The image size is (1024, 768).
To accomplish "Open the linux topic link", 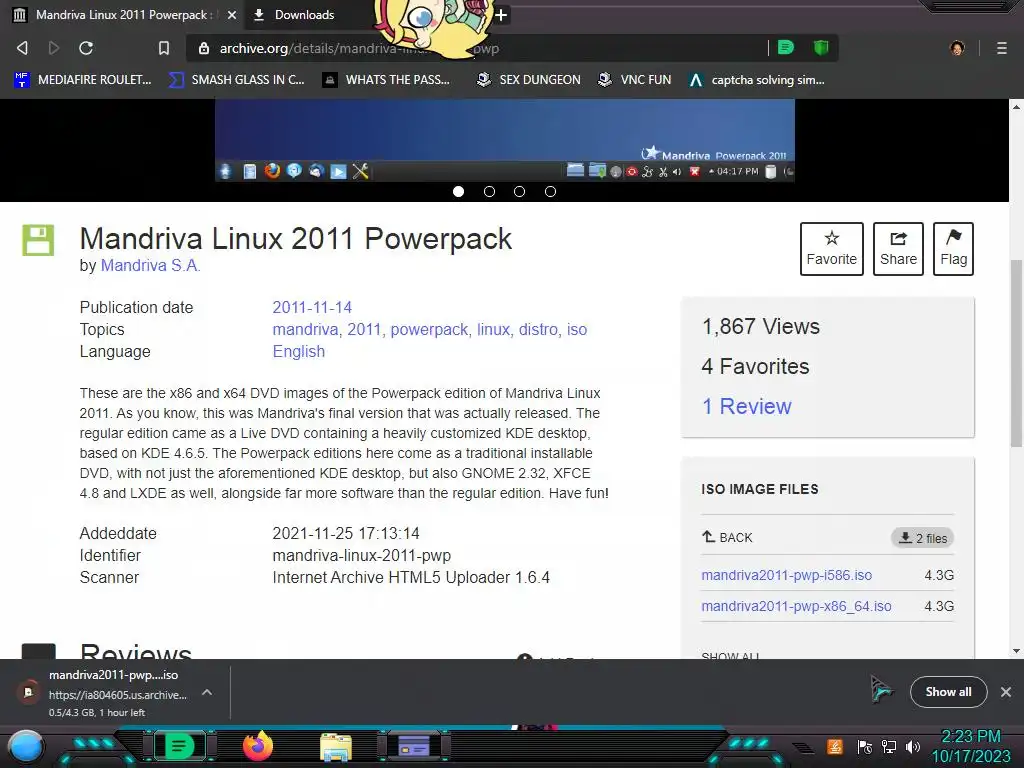I will [x=493, y=329].
